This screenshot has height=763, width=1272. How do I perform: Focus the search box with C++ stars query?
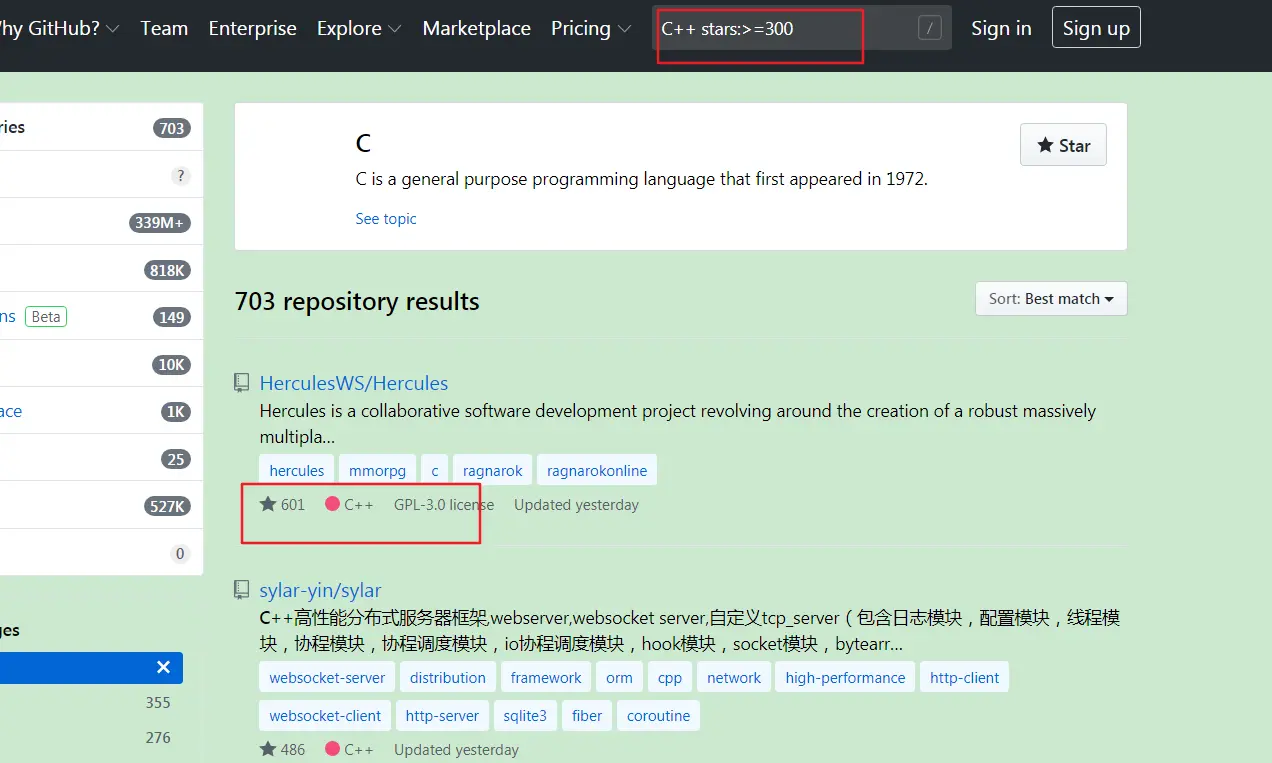click(x=801, y=28)
